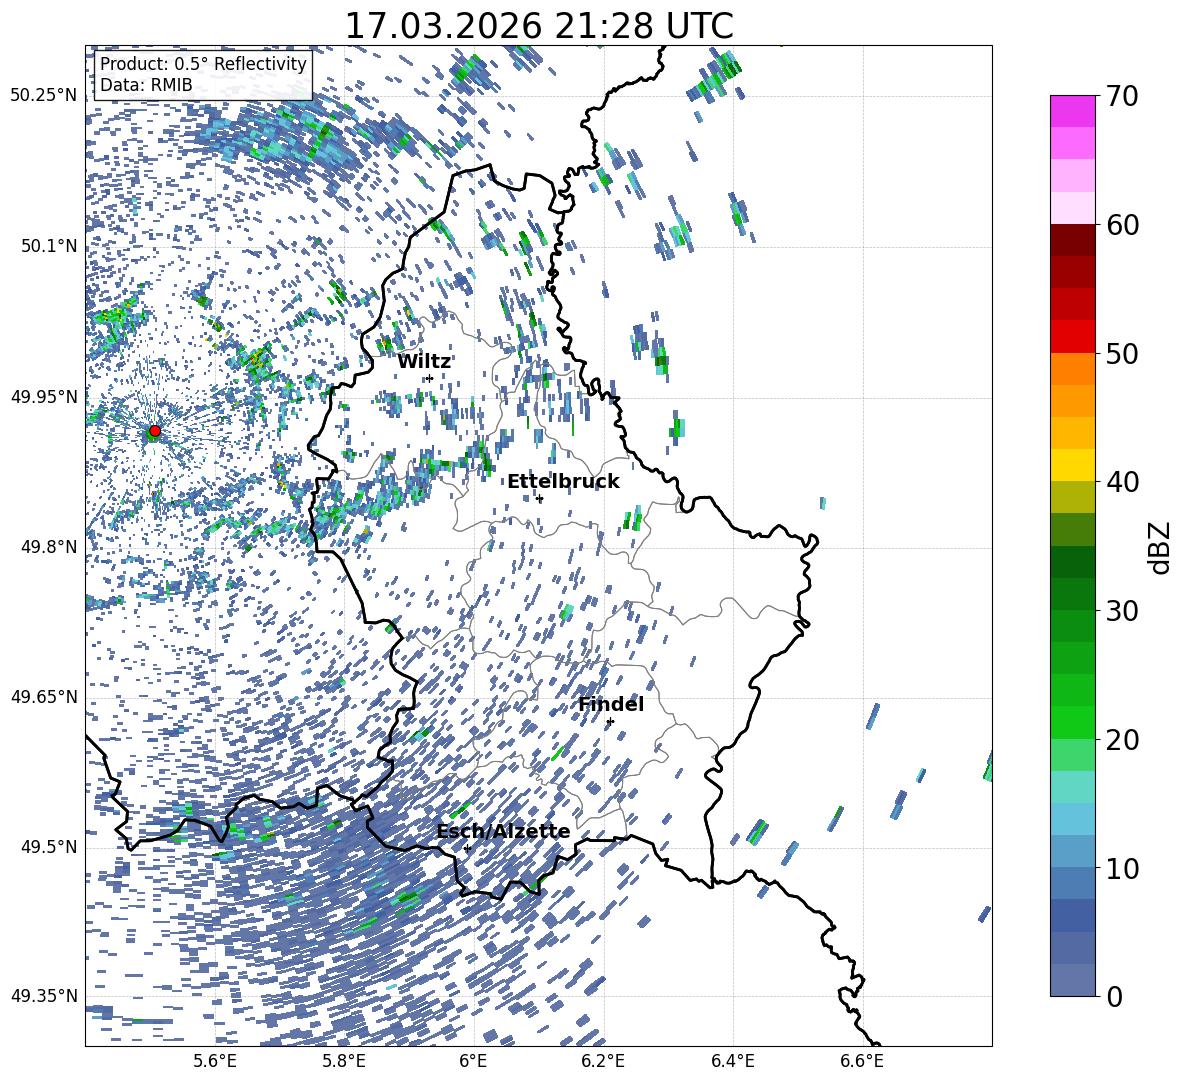
Task: Click the 50.25°N latitude tick label
Action: pyautogui.click(x=43, y=96)
